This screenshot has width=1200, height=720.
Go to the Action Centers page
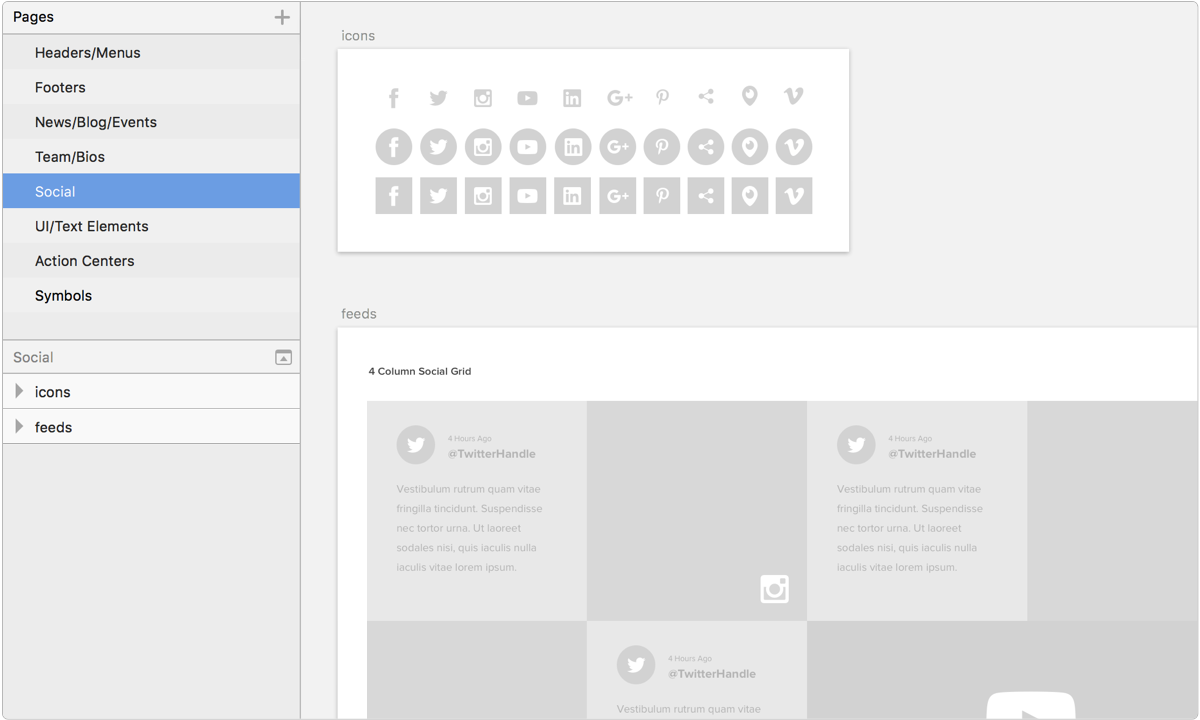pyautogui.click(x=151, y=261)
